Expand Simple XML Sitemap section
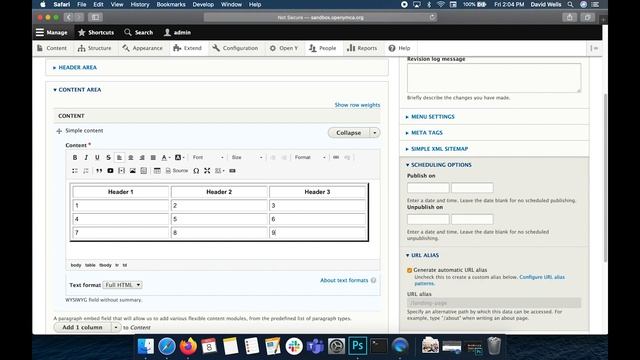 439,149
